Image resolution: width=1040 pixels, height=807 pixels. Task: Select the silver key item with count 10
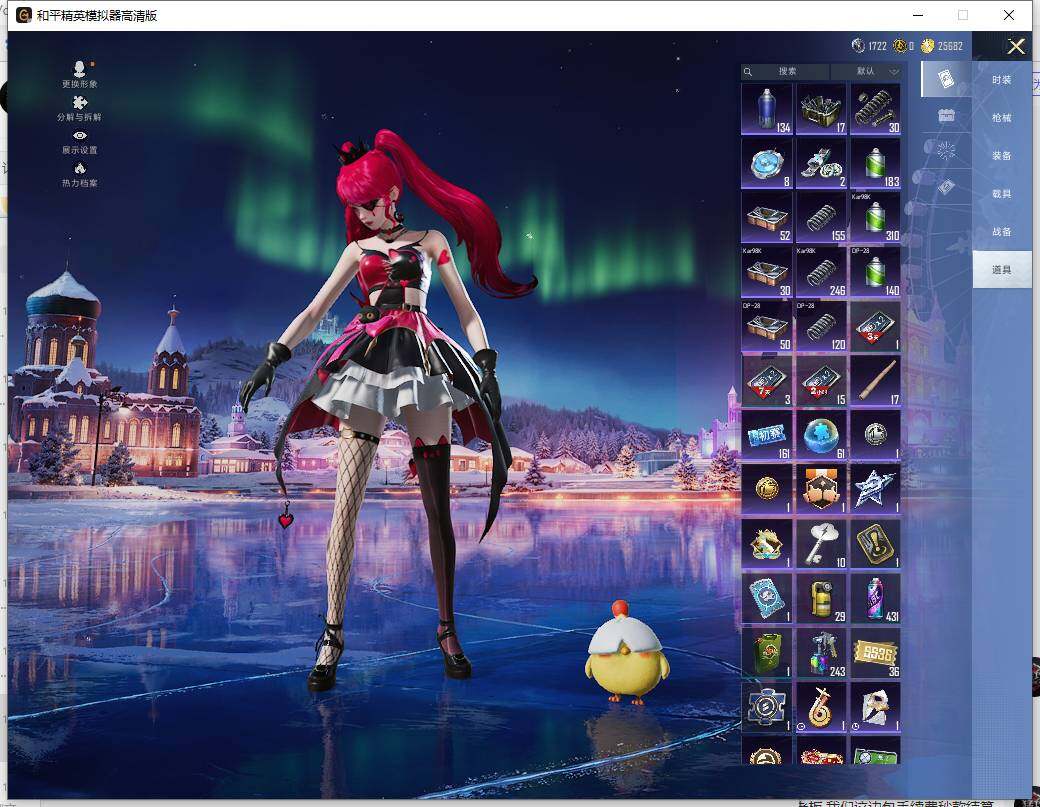[821, 543]
